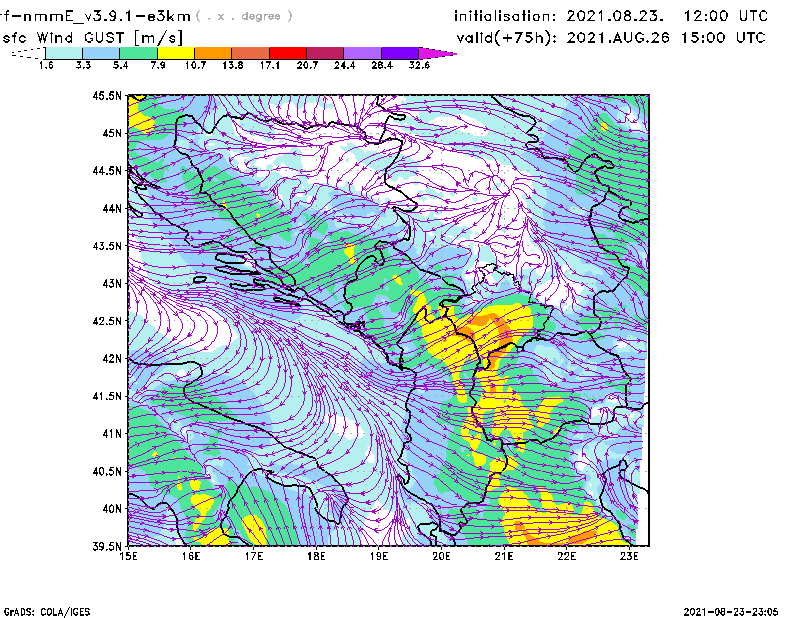
Task: Click the legend value '7.9'
Action: (158, 65)
